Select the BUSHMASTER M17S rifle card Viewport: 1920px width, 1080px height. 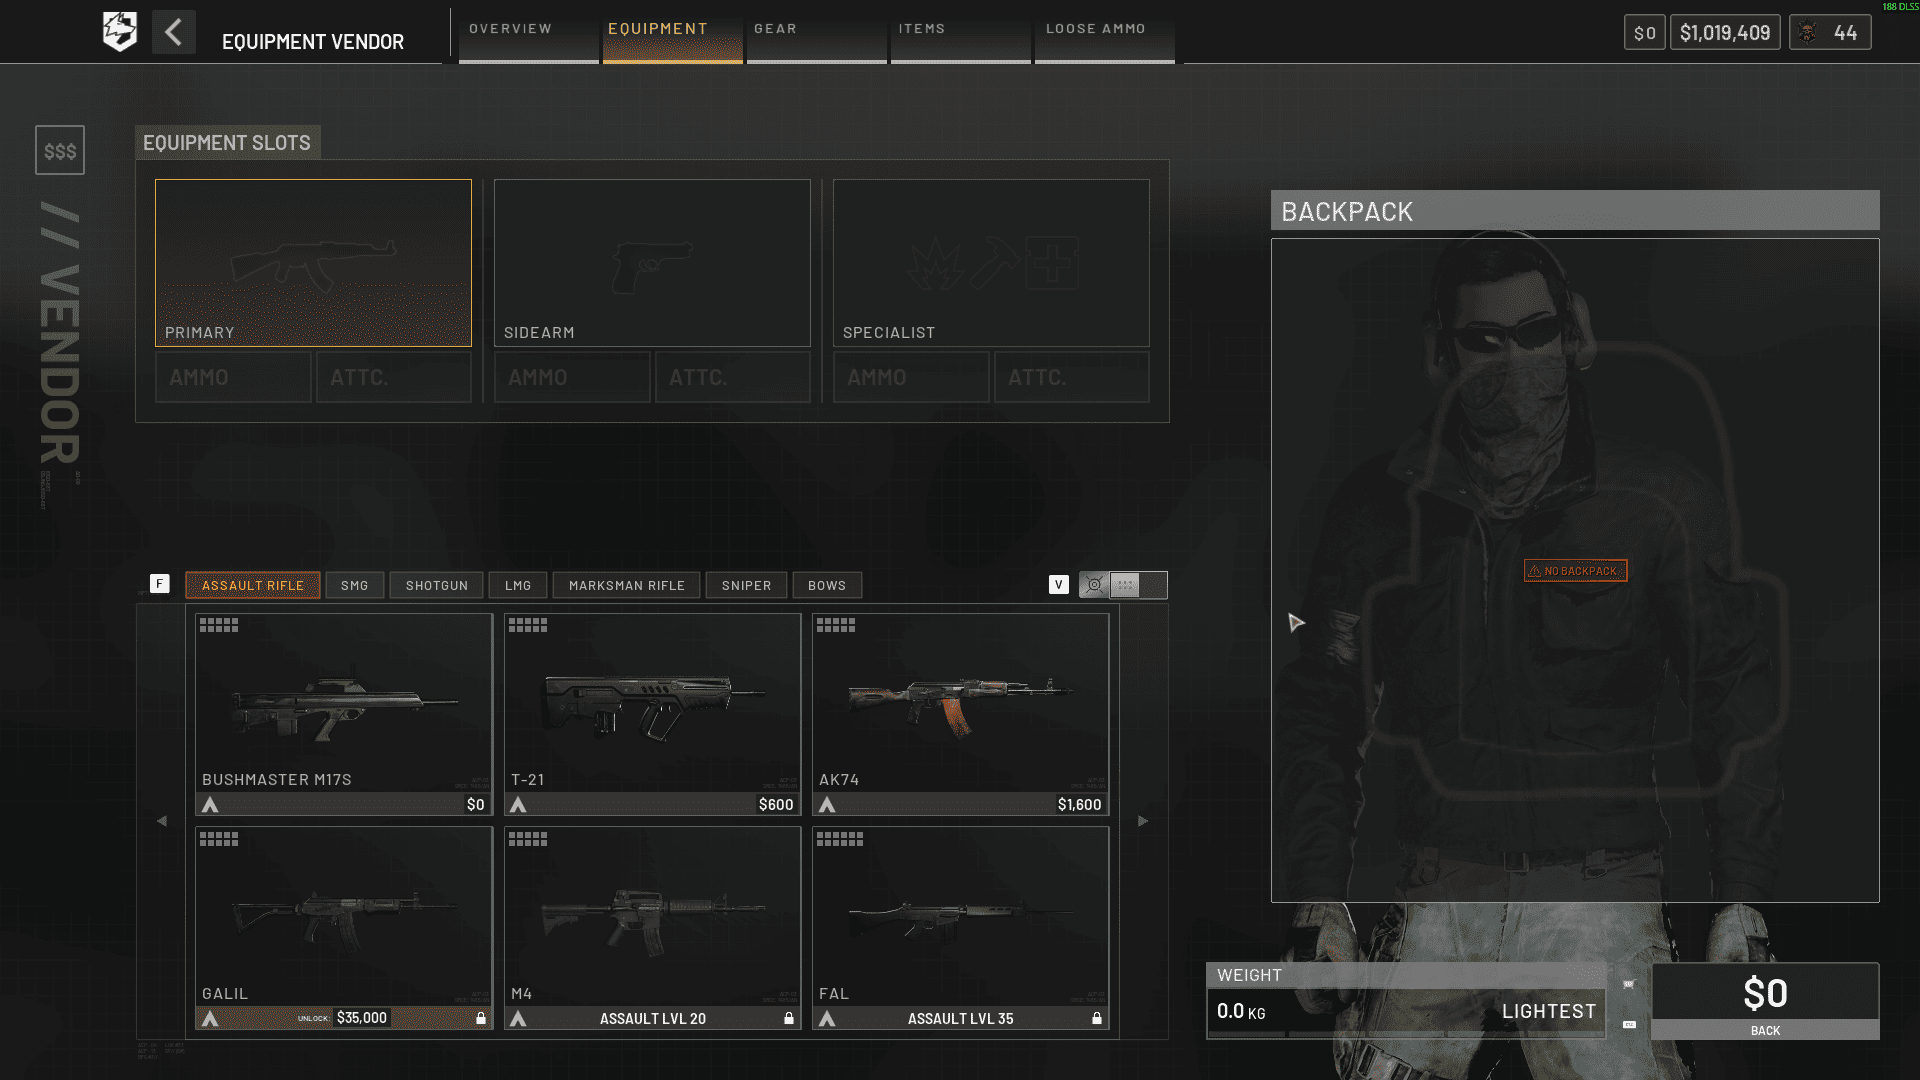coord(344,714)
